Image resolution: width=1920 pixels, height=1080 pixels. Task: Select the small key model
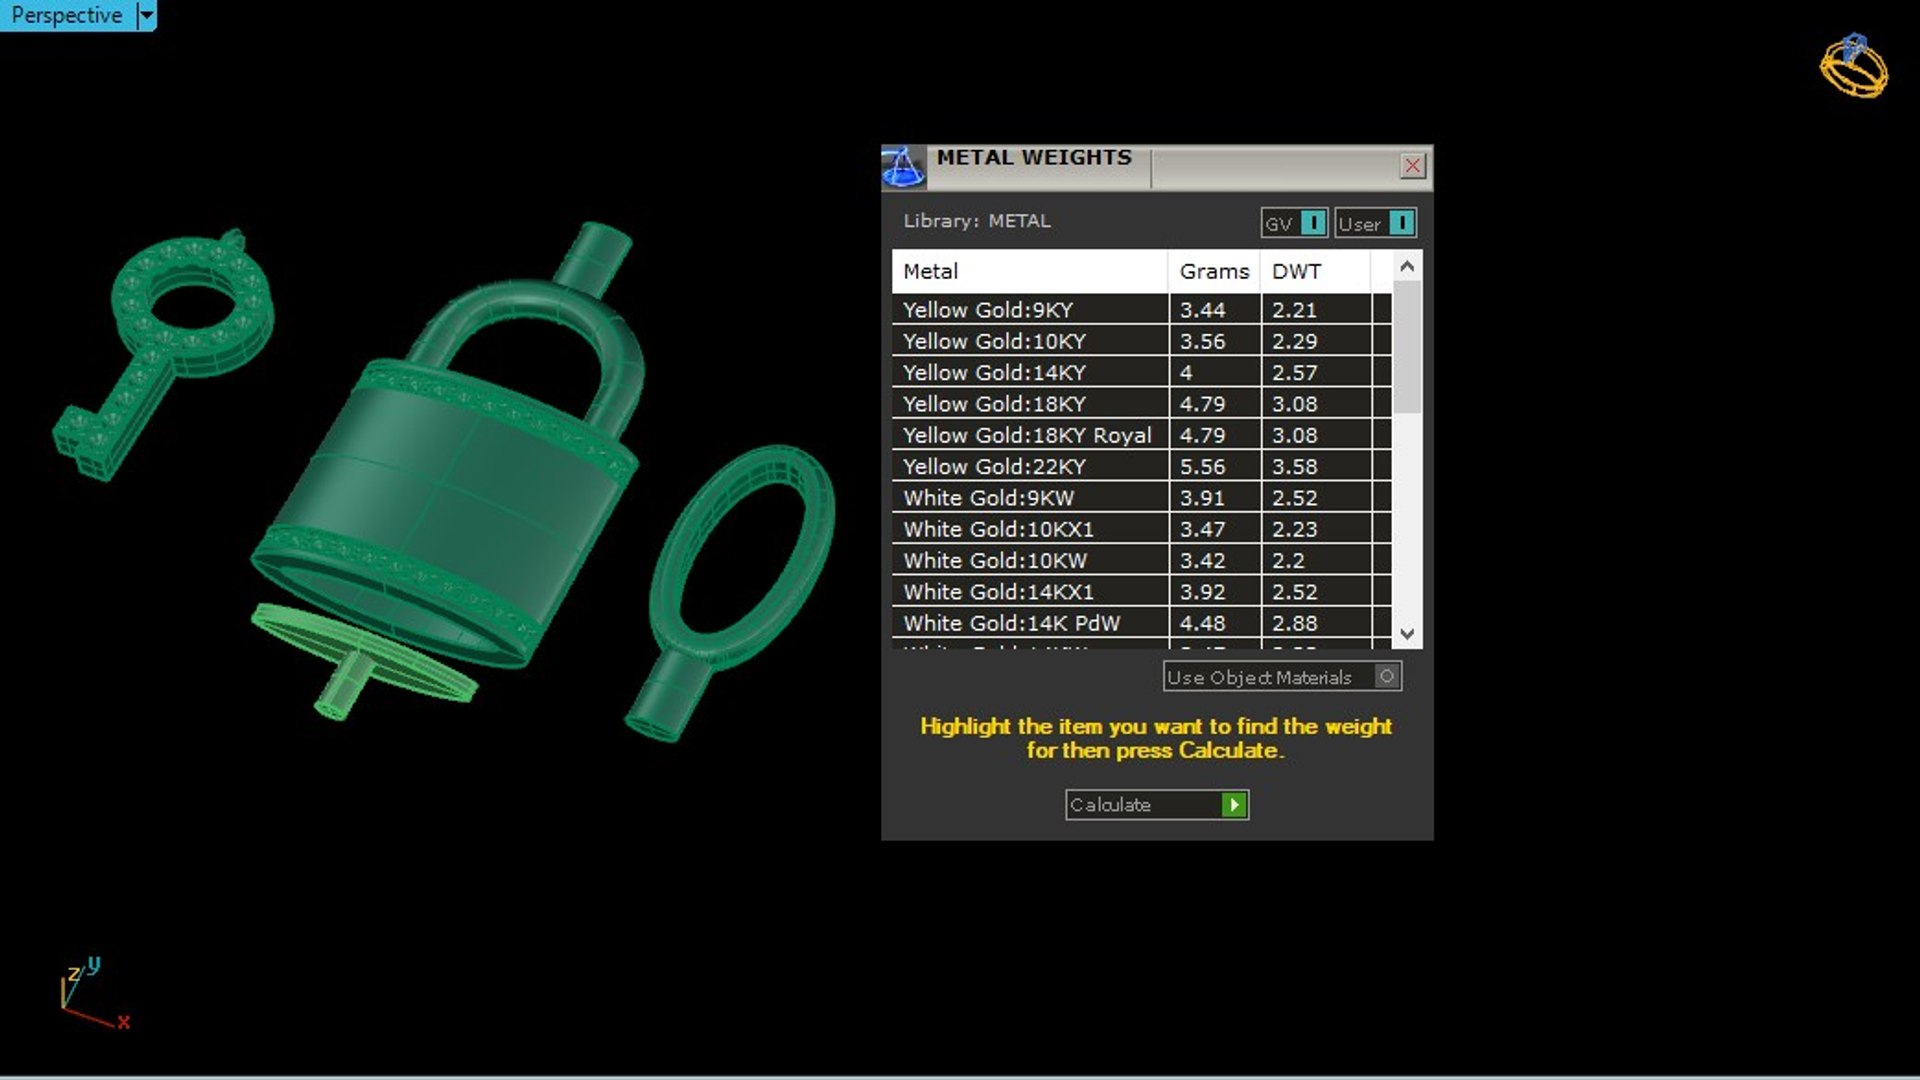(165, 350)
